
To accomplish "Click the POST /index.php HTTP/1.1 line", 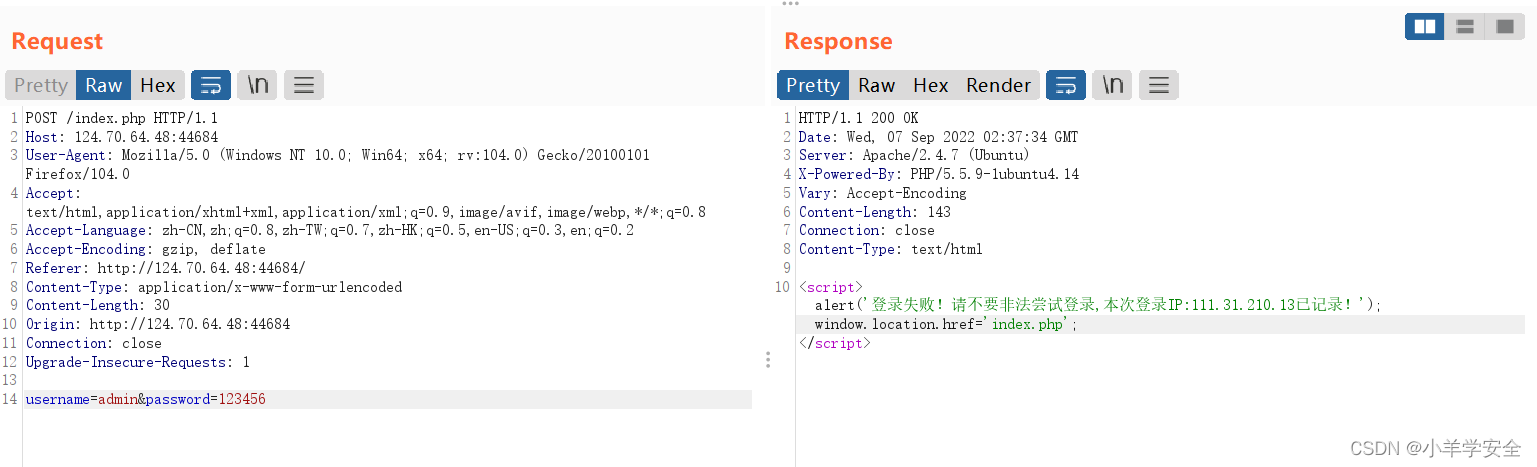I will [122, 118].
